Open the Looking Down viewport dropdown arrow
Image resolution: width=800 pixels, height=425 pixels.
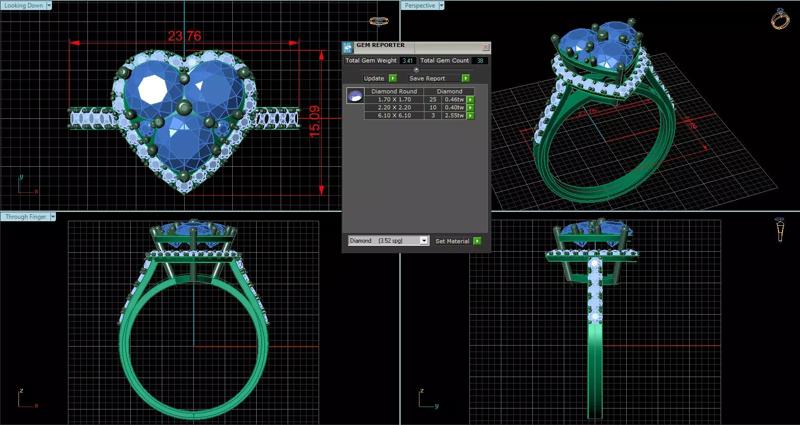click(48, 5)
